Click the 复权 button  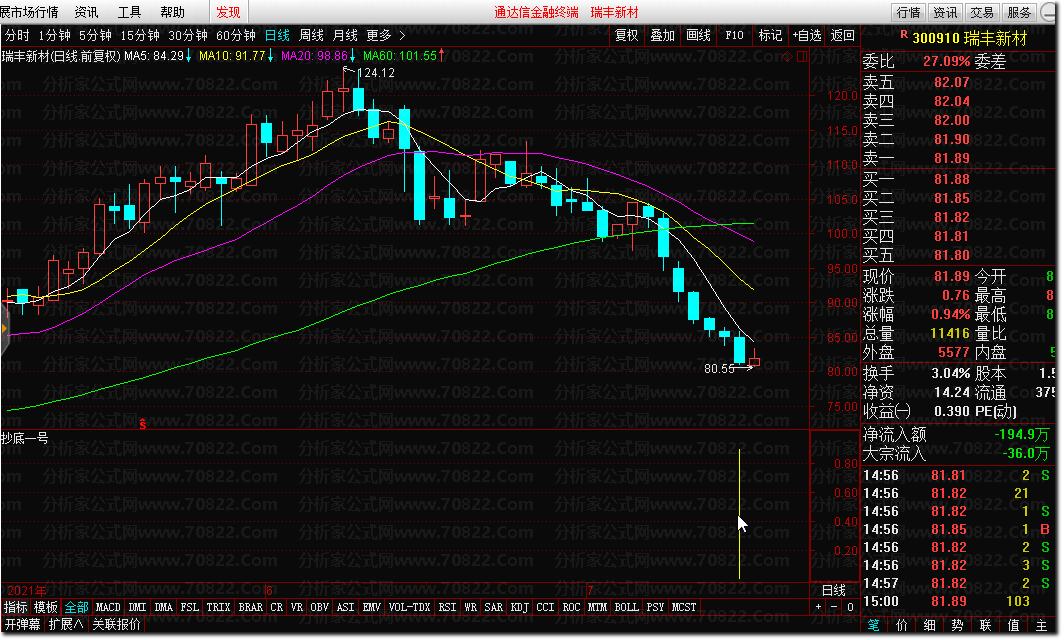pyautogui.click(x=626, y=35)
